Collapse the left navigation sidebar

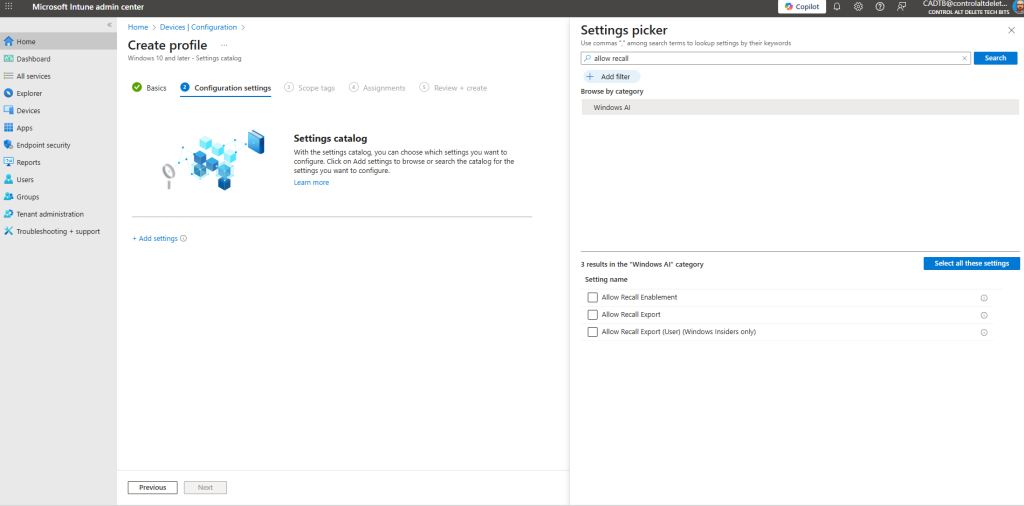click(109, 24)
